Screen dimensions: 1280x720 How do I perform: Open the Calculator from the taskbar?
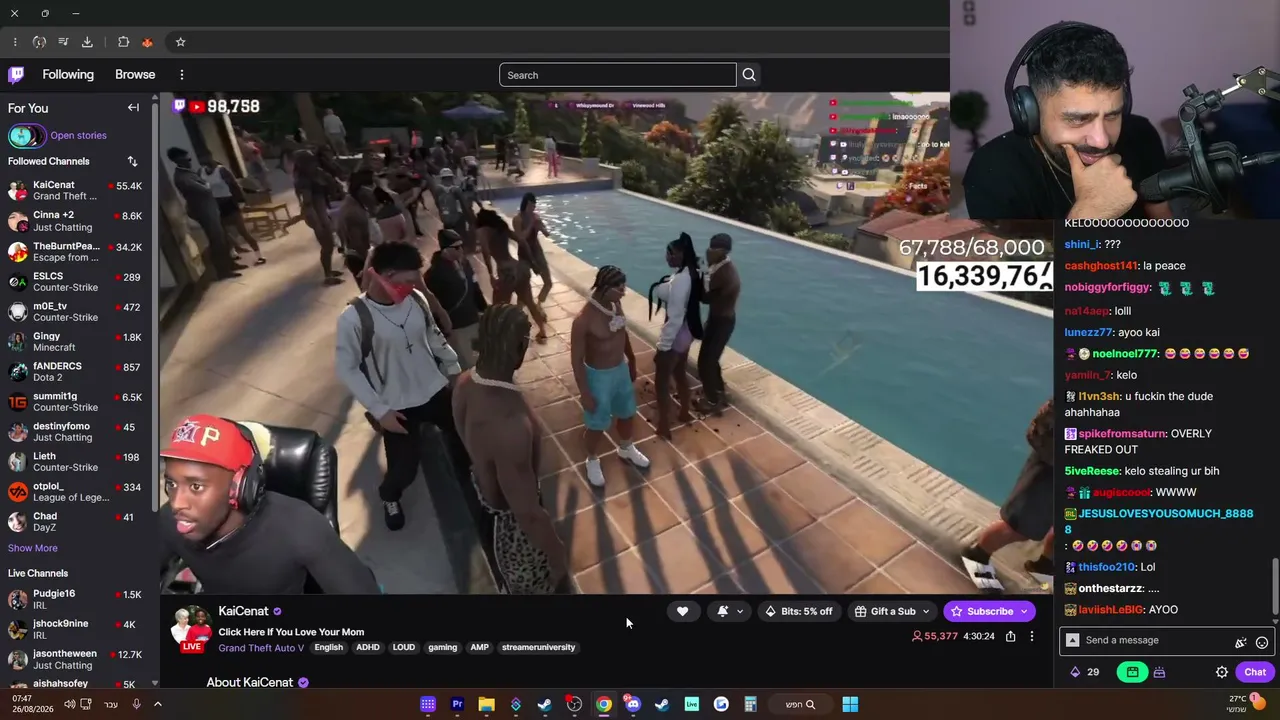tap(750, 704)
